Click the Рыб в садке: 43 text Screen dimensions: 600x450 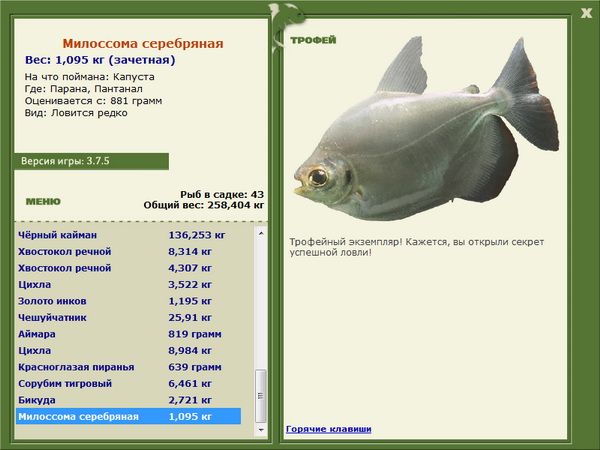tap(222, 194)
